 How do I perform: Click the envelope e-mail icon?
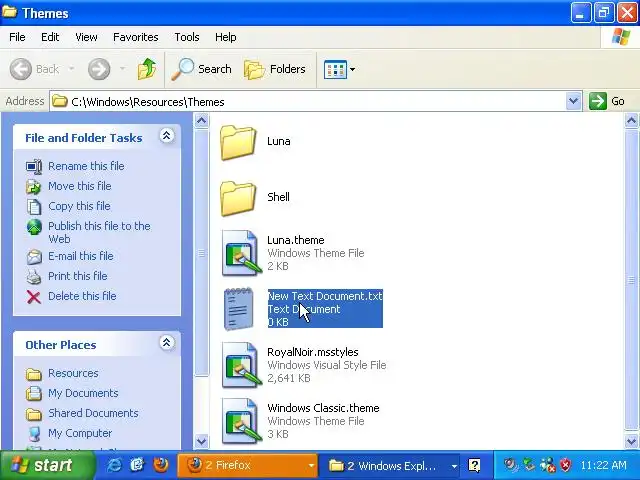34,257
